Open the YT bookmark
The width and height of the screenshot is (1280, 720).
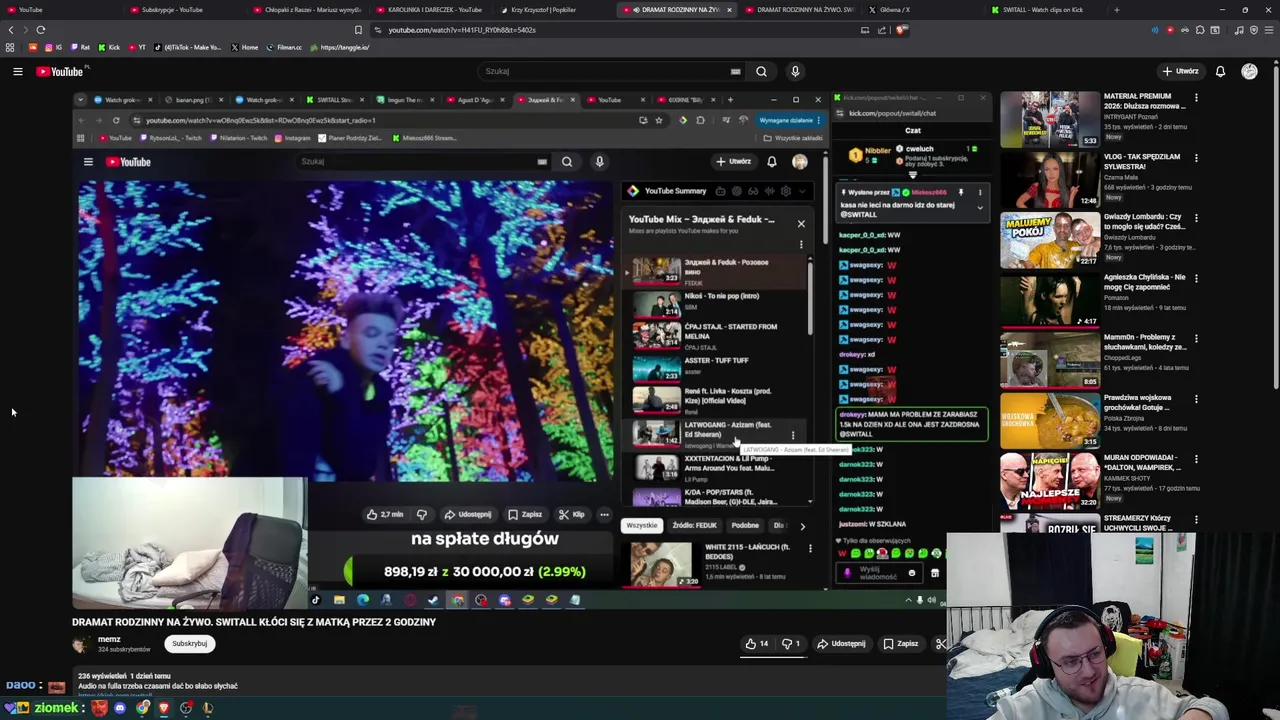click(x=136, y=47)
